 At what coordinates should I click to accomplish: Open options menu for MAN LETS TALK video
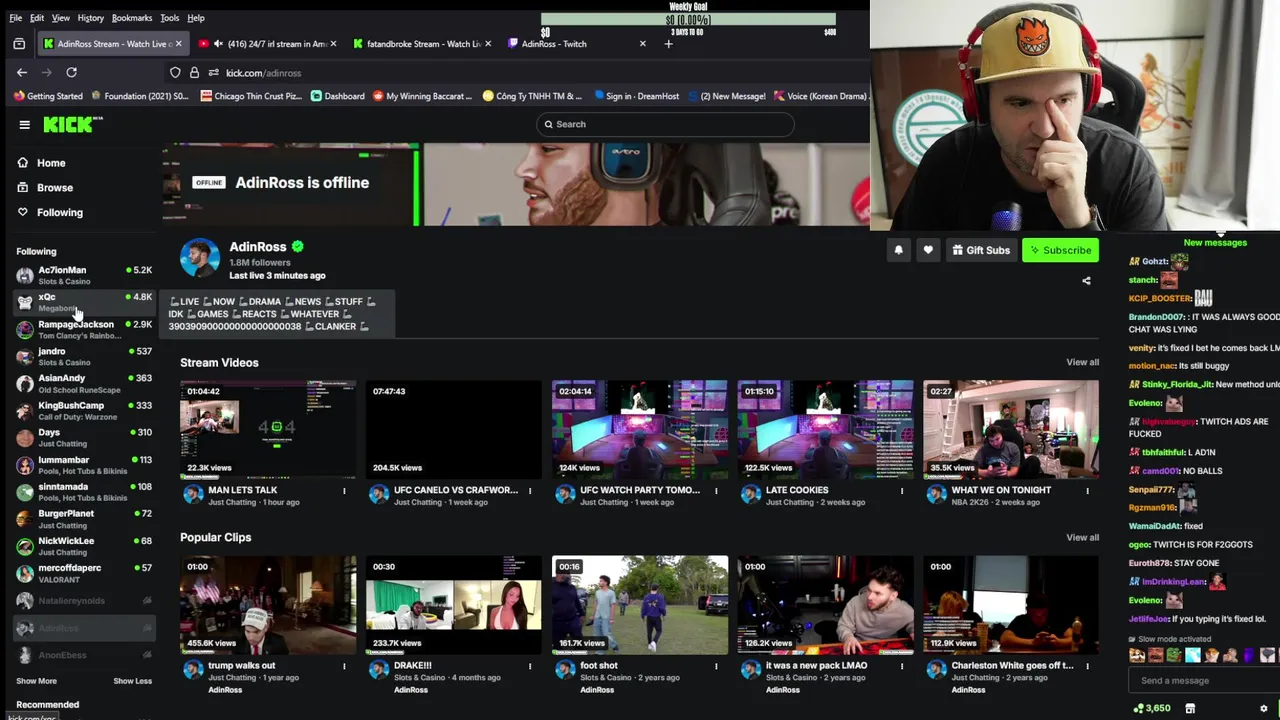344,490
